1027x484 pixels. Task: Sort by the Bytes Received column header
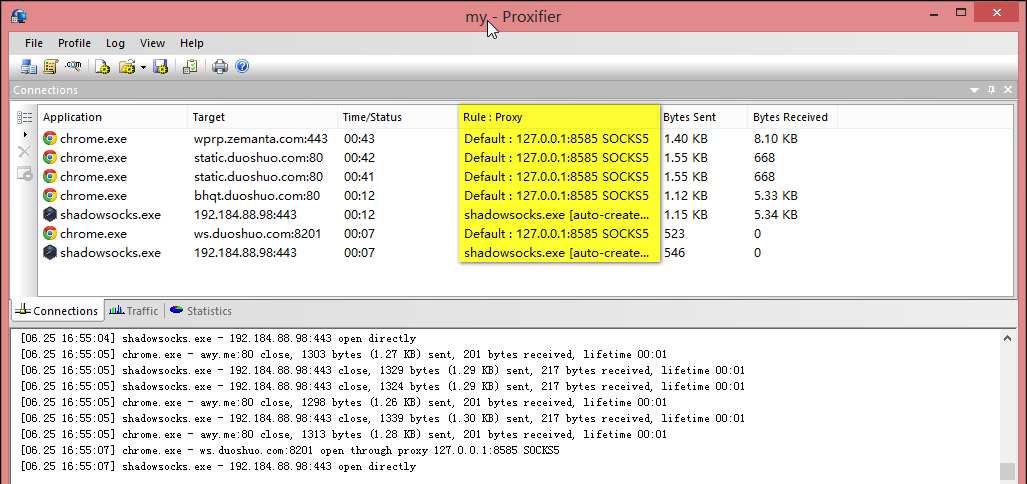point(793,117)
